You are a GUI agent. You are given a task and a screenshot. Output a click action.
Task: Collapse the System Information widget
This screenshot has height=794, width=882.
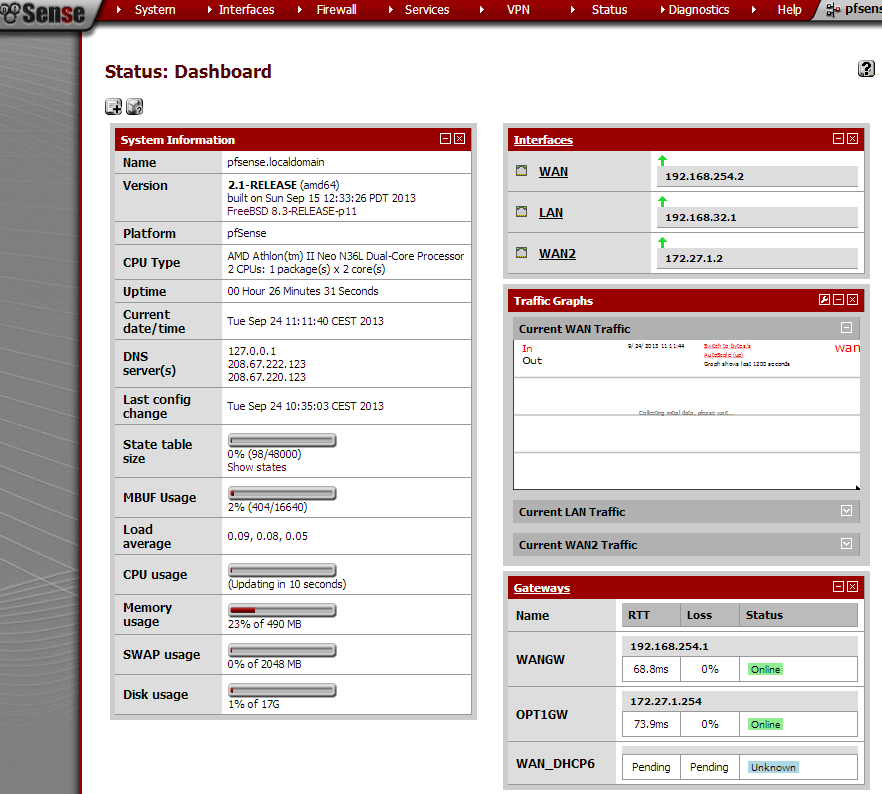444,139
